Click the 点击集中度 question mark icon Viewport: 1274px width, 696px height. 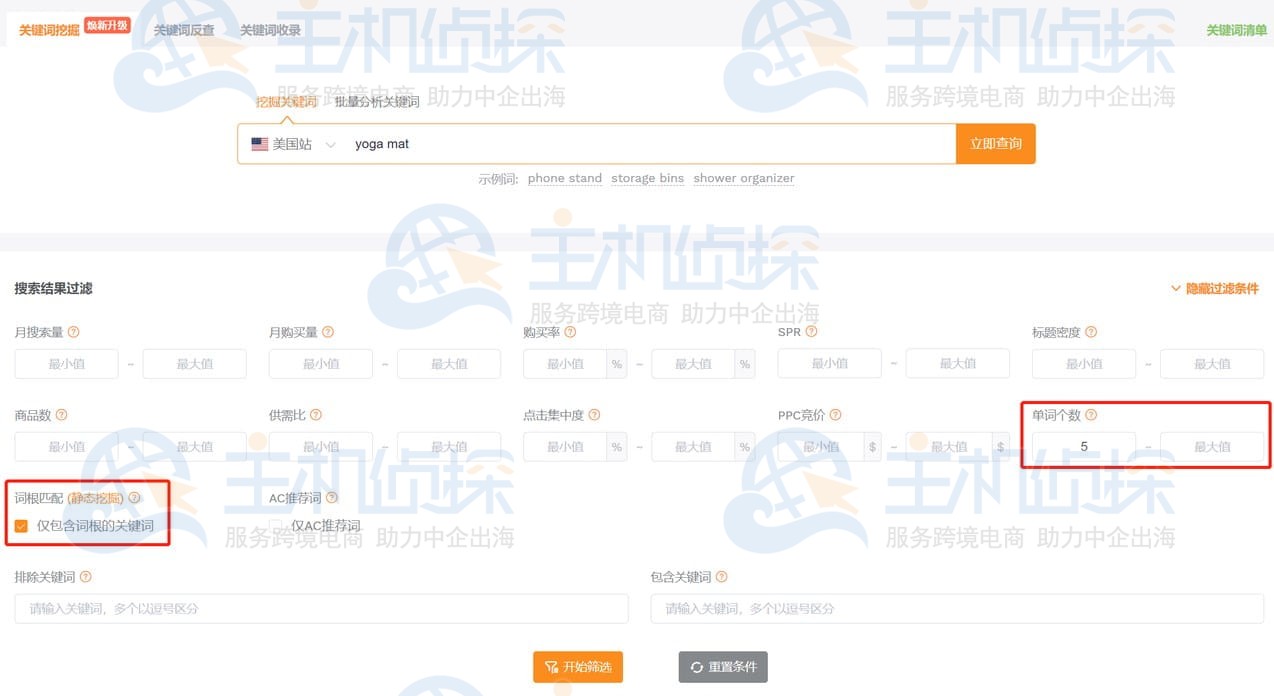[x=595, y=414]
